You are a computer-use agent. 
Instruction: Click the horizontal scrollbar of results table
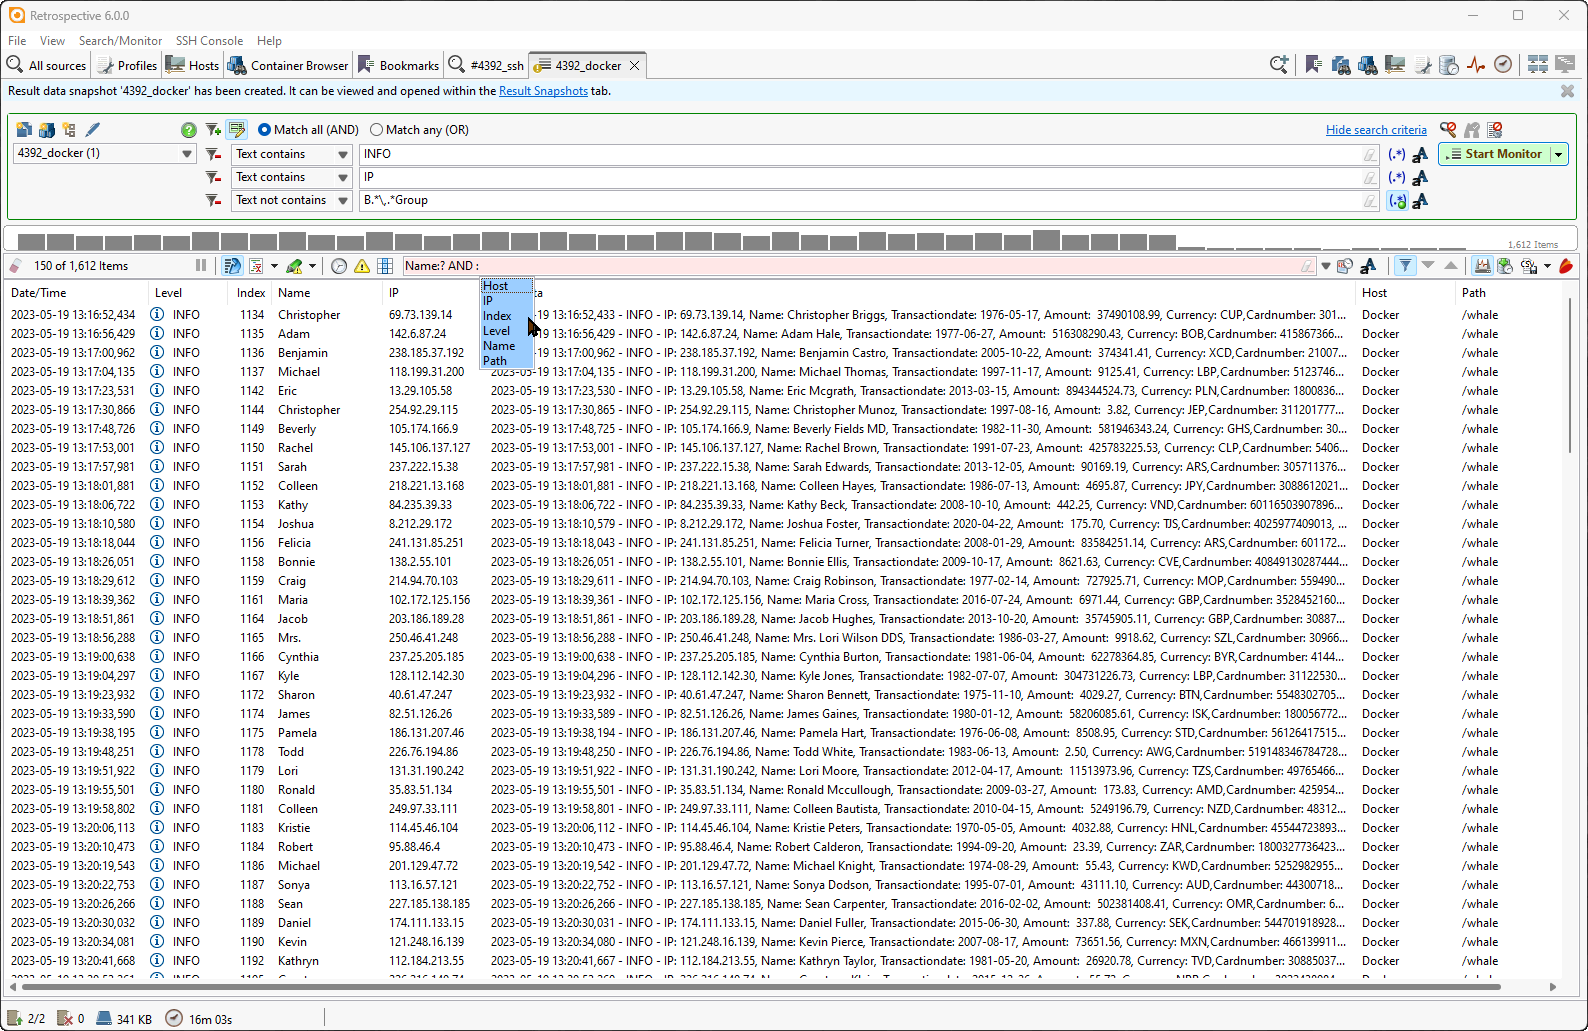point(760,987)
